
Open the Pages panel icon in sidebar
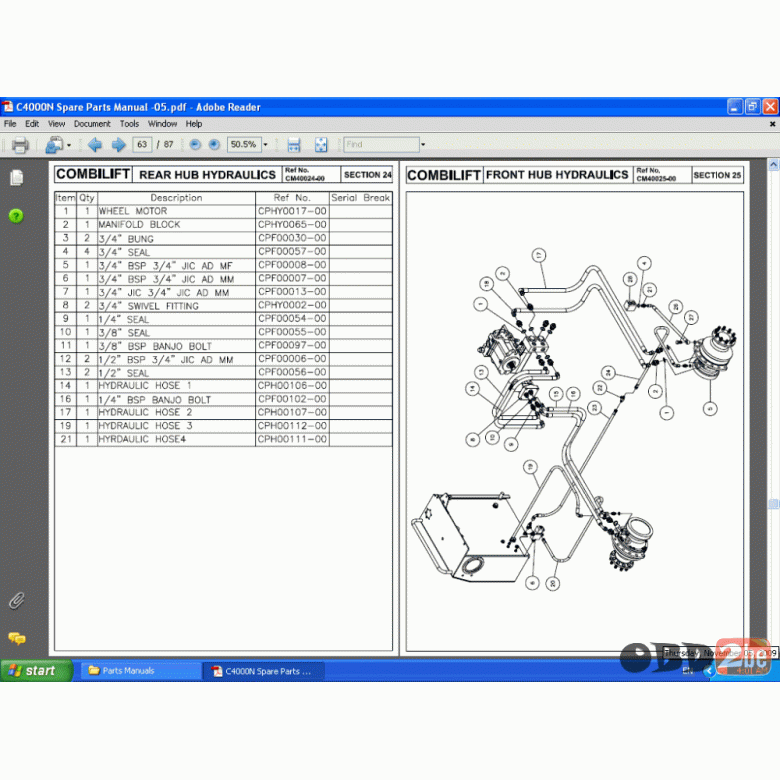click(x=16, y=178)
